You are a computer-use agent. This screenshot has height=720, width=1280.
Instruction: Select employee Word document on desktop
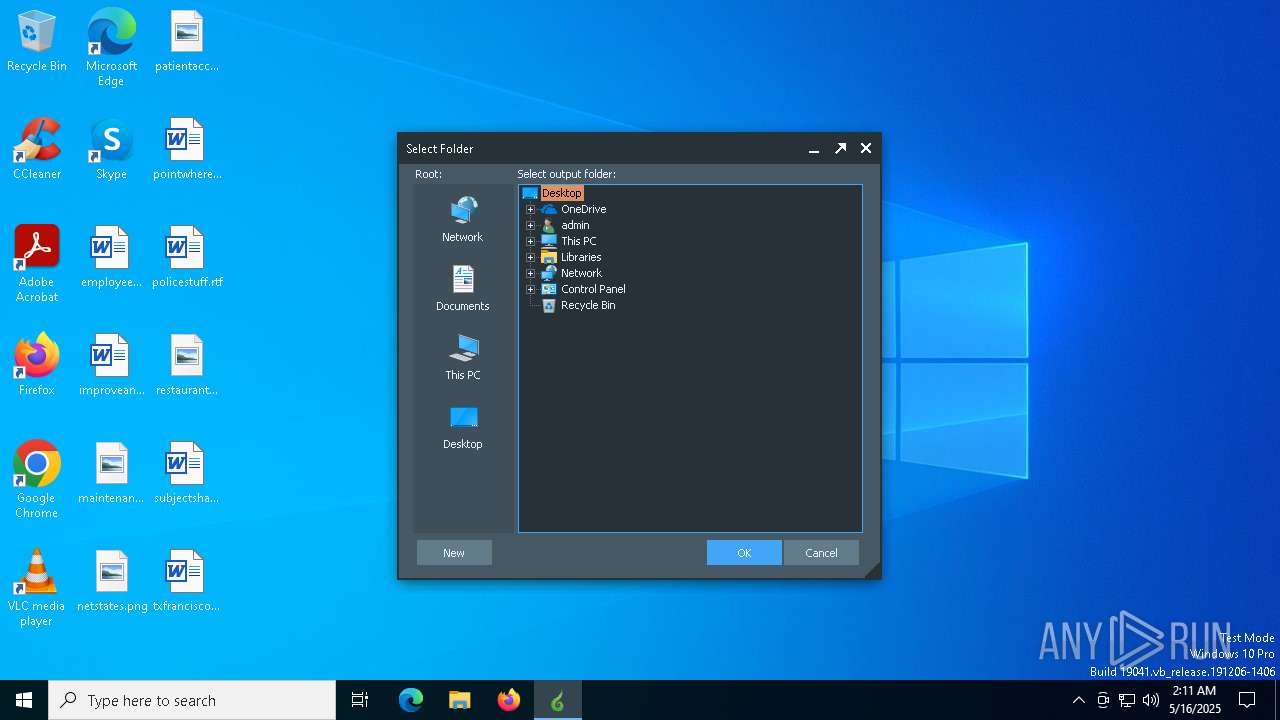pyautogui.click(x=111, y=258)
